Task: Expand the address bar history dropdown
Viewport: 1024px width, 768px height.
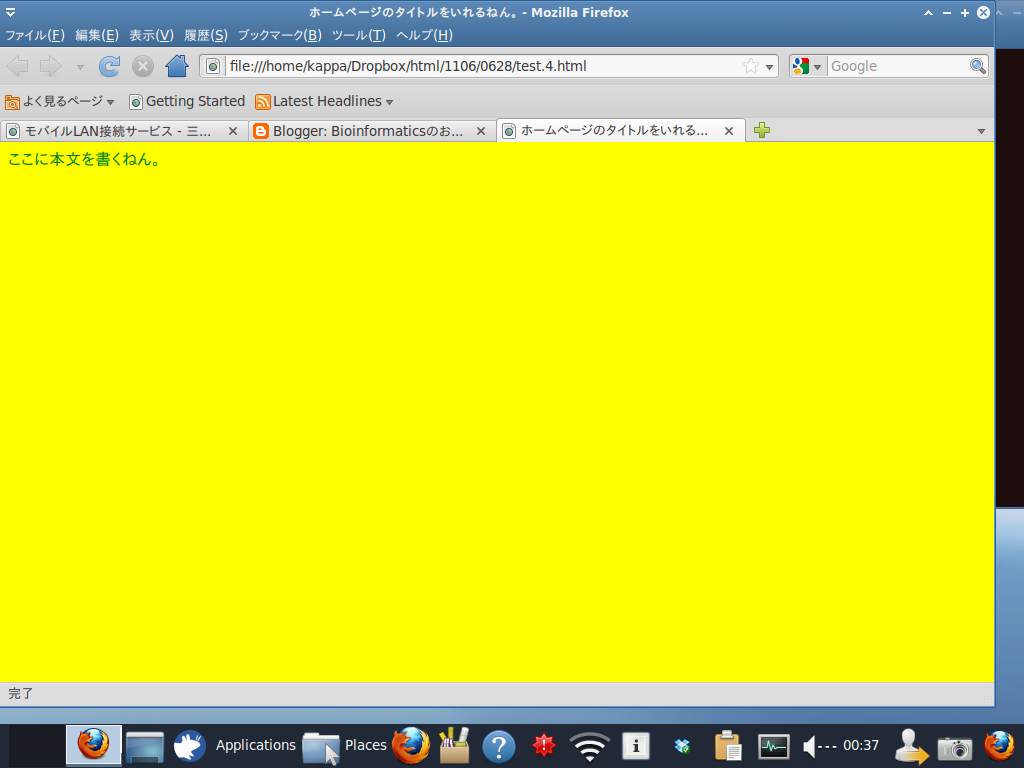Action: click(x=768, y=66)
